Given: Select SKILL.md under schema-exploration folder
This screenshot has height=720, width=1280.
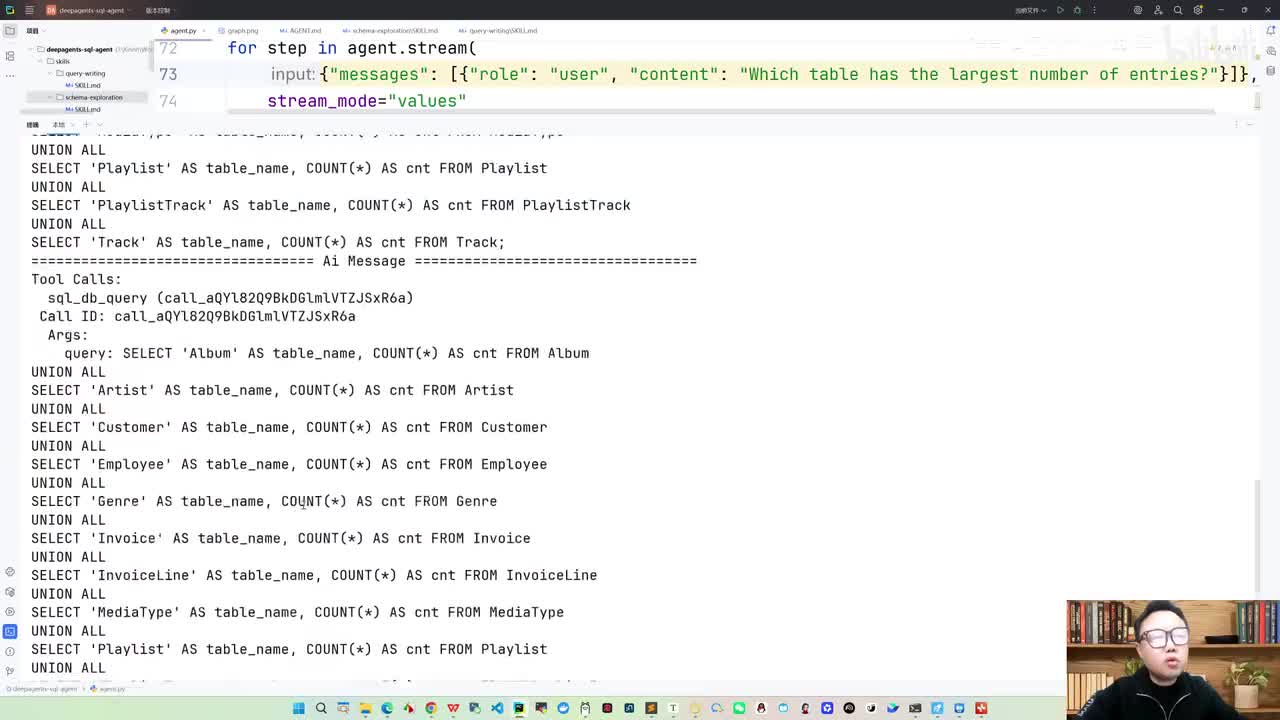Looking at the screenshot, I should (83, 109).
